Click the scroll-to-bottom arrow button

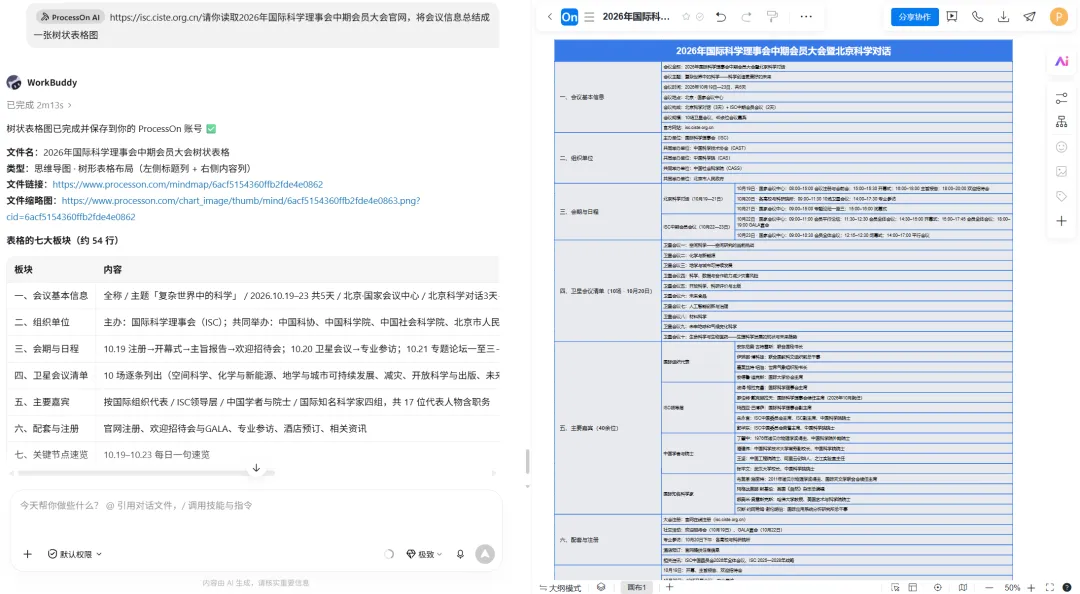(256, 468)
